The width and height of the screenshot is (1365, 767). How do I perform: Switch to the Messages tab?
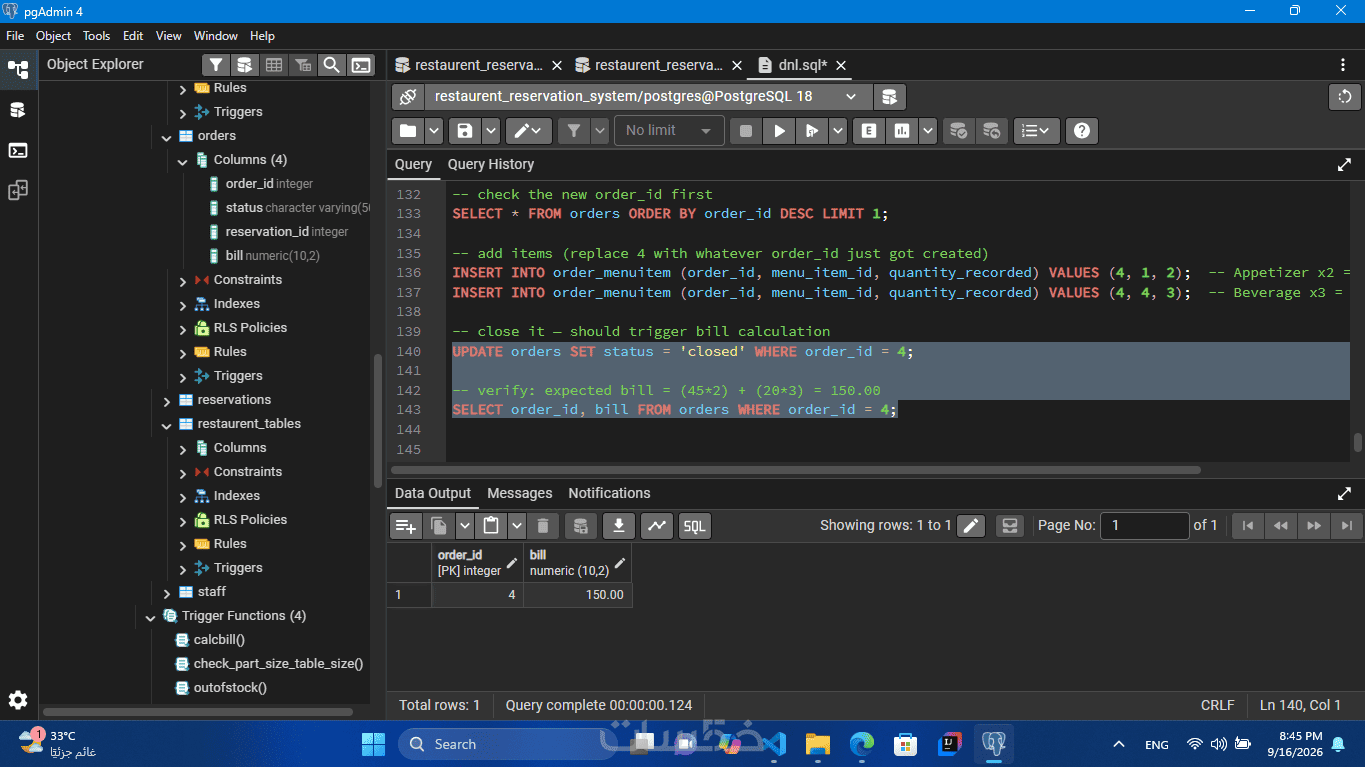coord(519,493)
